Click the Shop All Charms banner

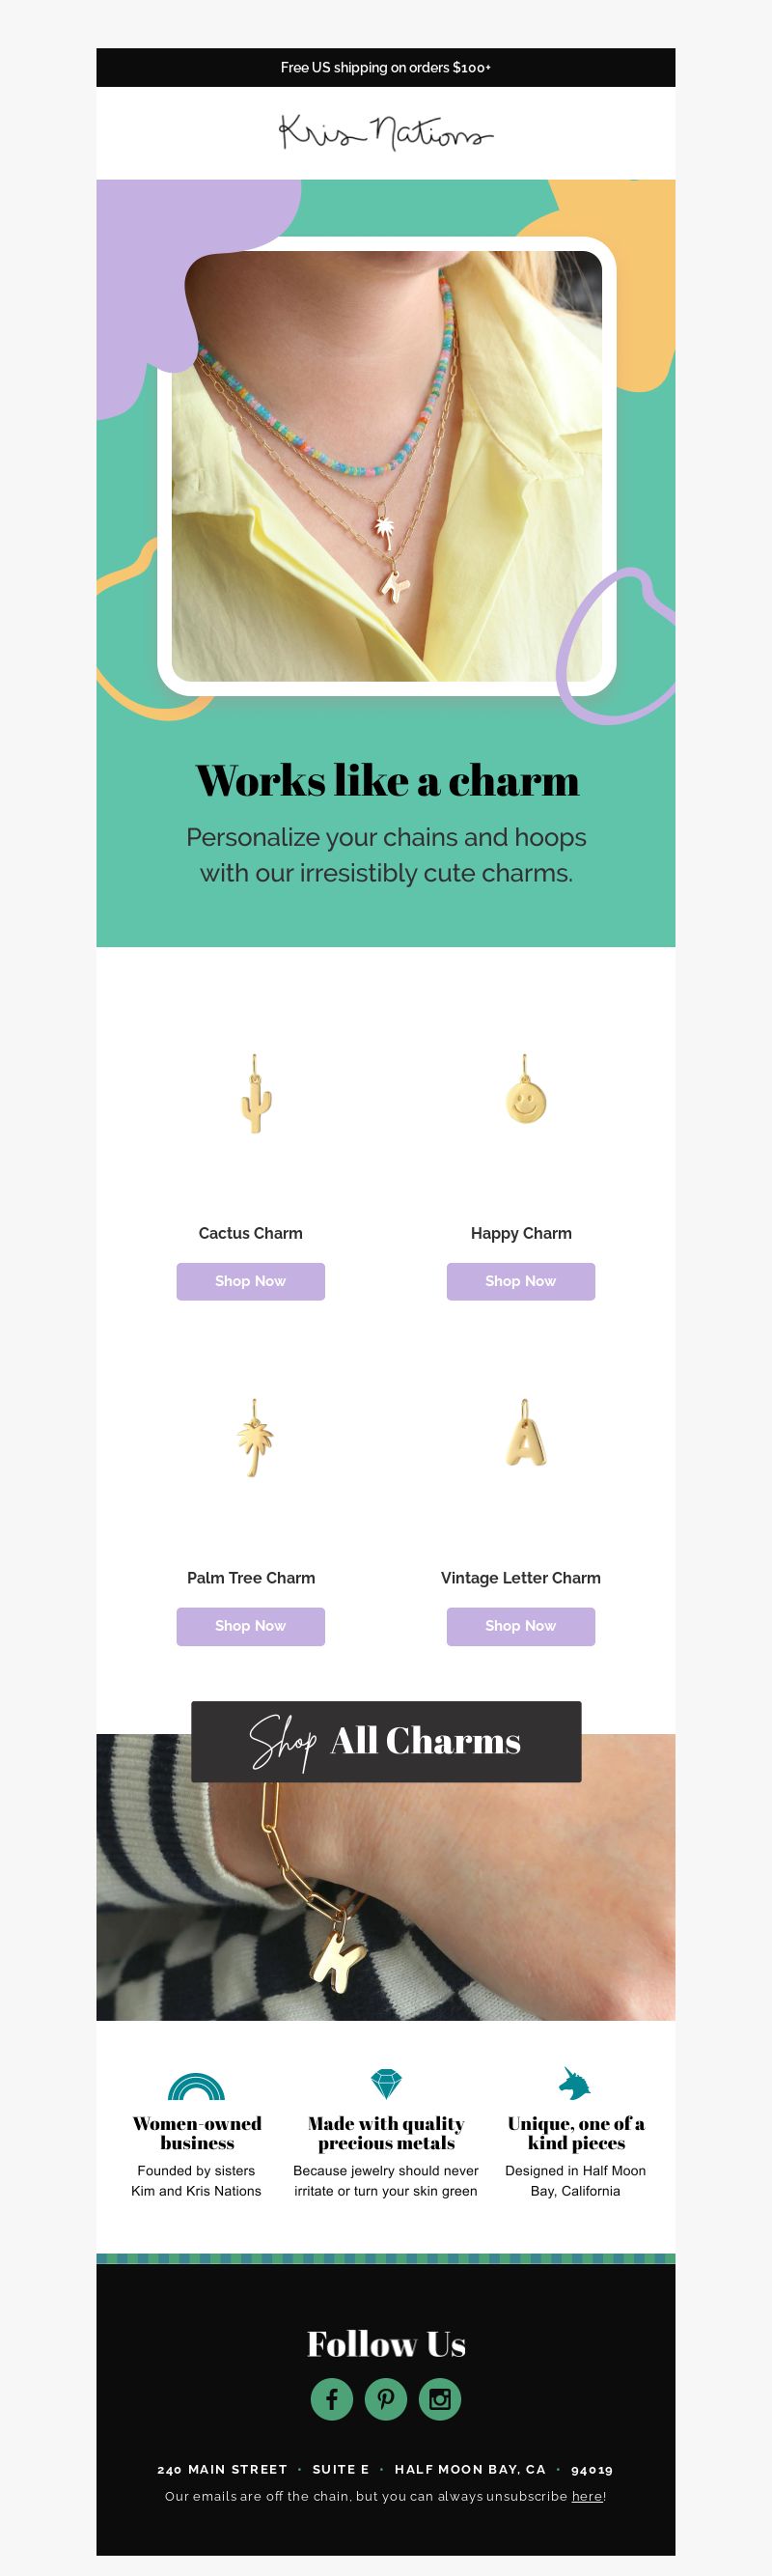point(386,1741)
